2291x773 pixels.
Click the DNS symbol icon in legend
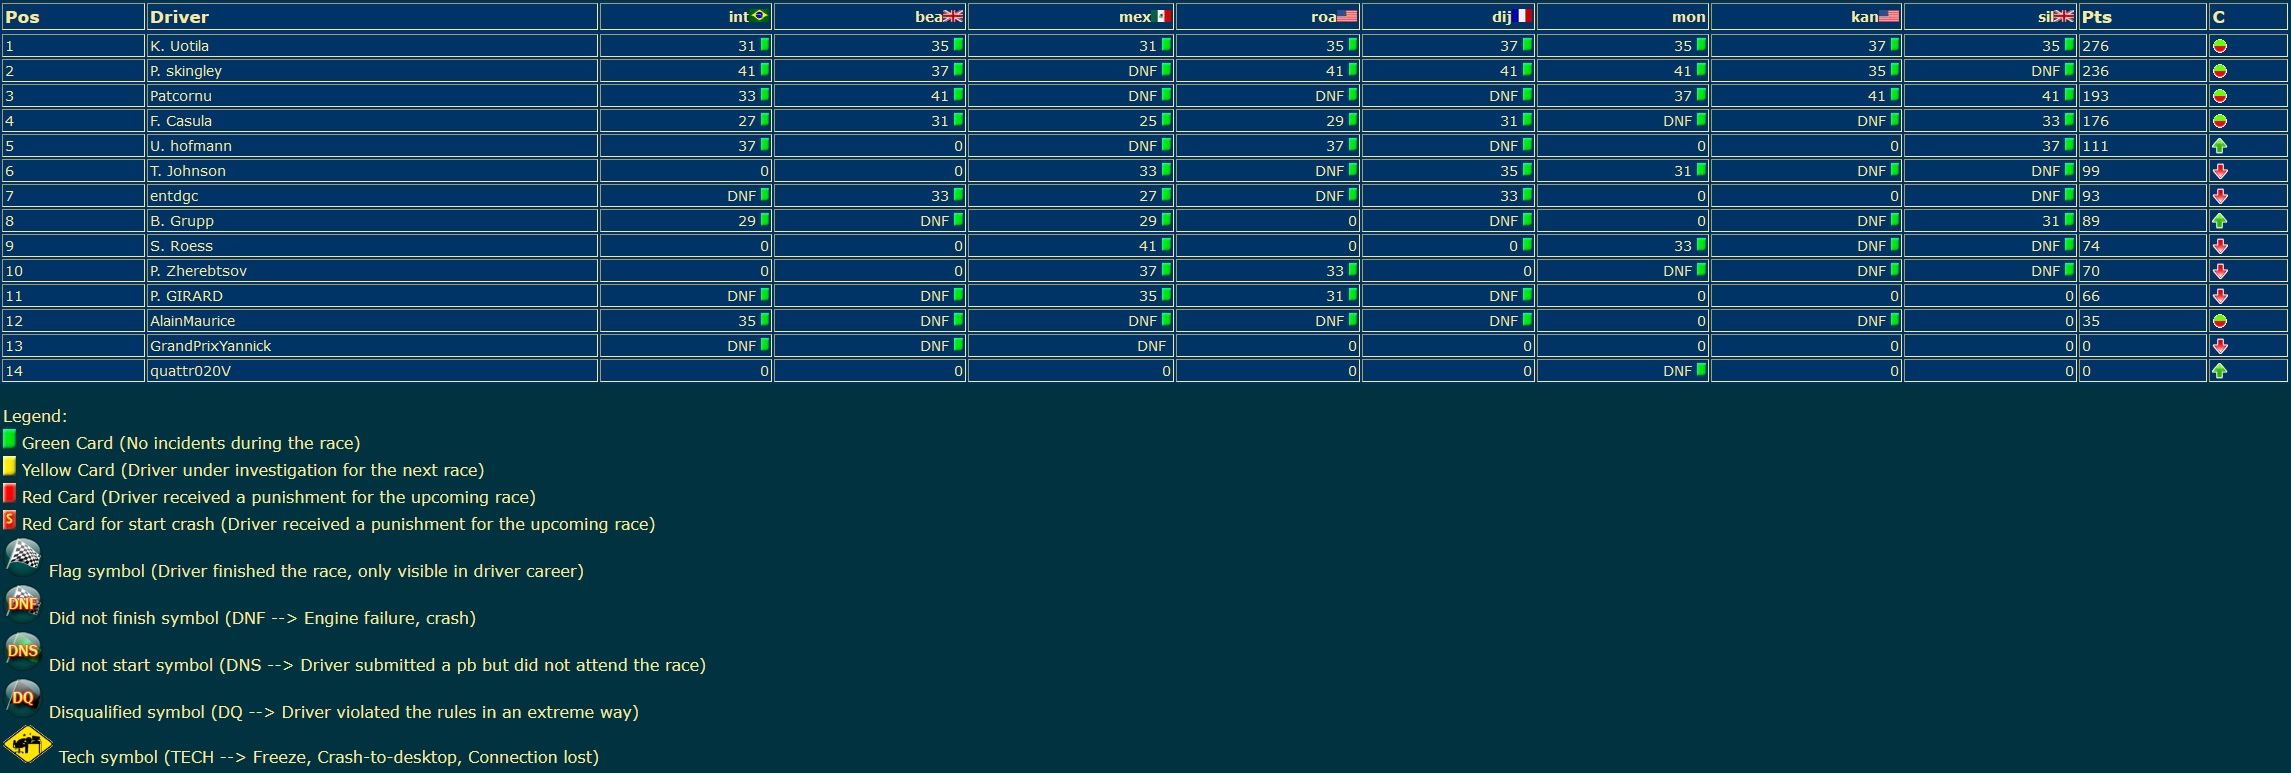coord(23,650)
